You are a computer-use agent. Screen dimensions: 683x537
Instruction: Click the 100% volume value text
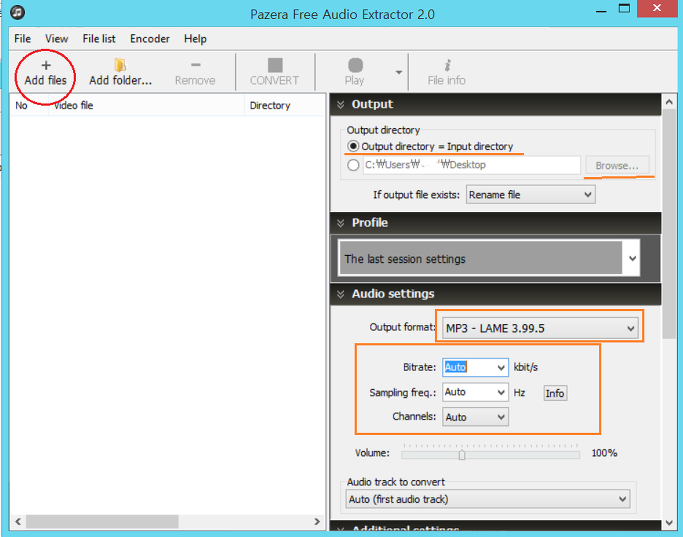click(x=604, y=453)
